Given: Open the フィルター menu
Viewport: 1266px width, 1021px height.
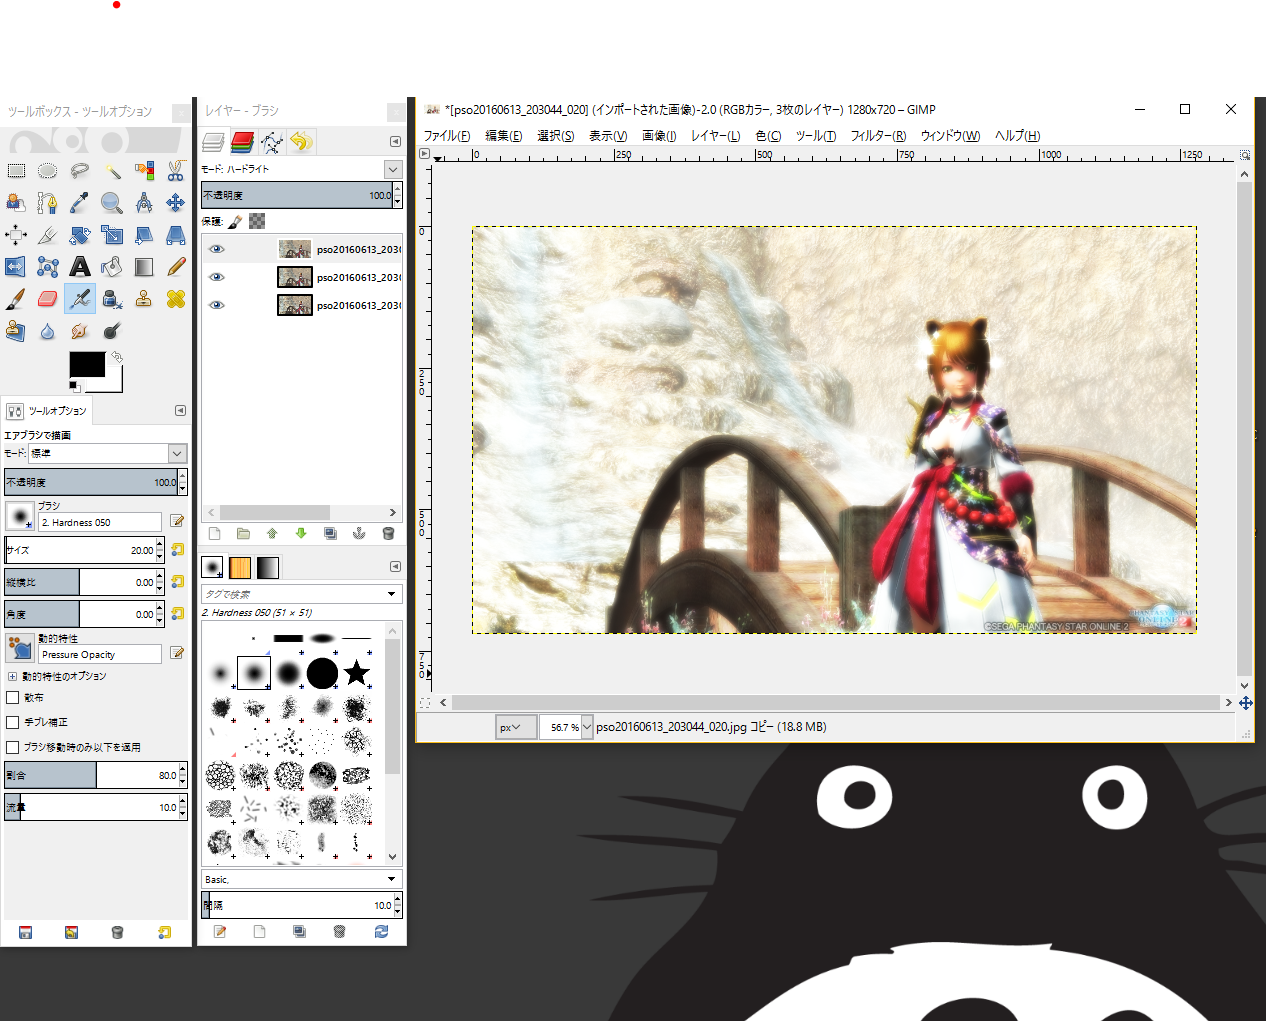Looking at the screenshot, I should click(878, 136).
